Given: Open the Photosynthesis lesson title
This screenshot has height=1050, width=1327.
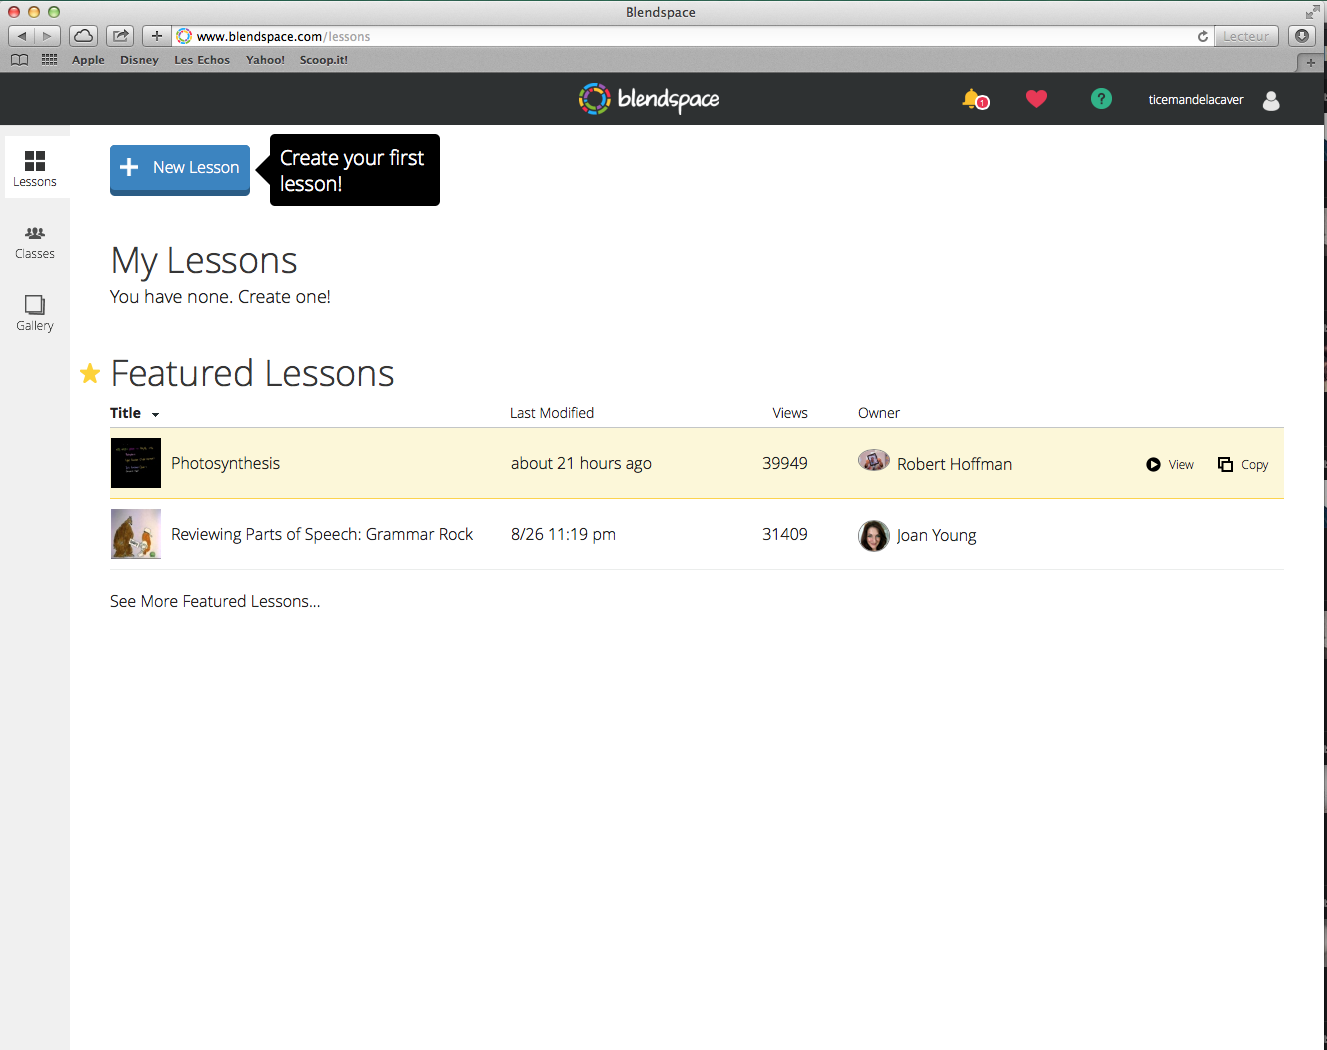Looking at the screenshot, I should click(x=225, y=463).
